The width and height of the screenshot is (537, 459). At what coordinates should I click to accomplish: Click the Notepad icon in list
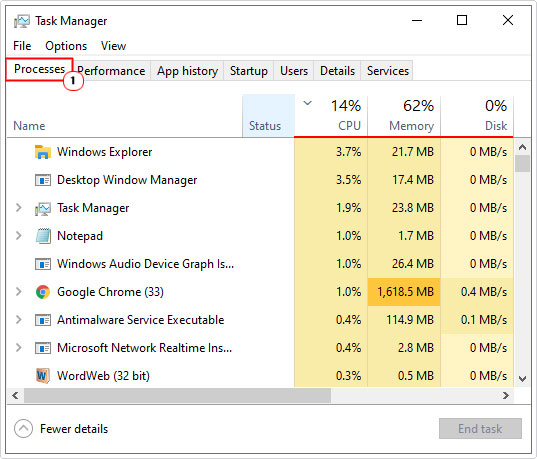click(43, 236)
